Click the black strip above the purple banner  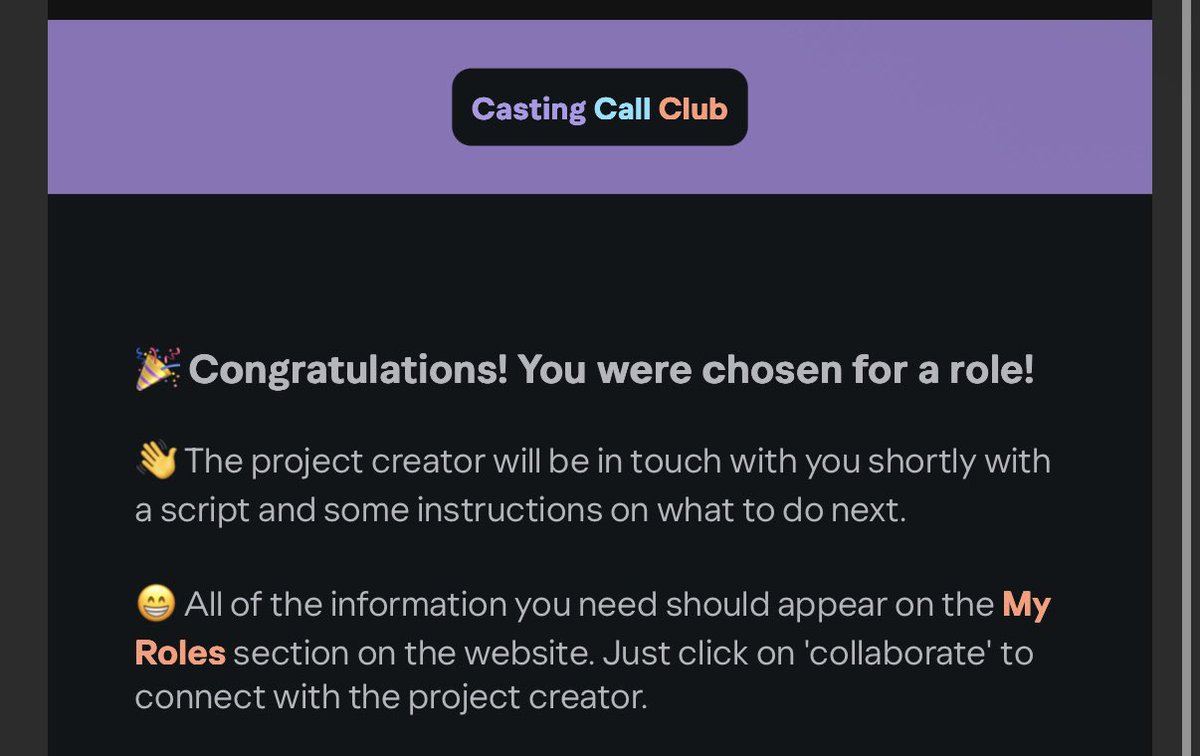pos(600,9)
